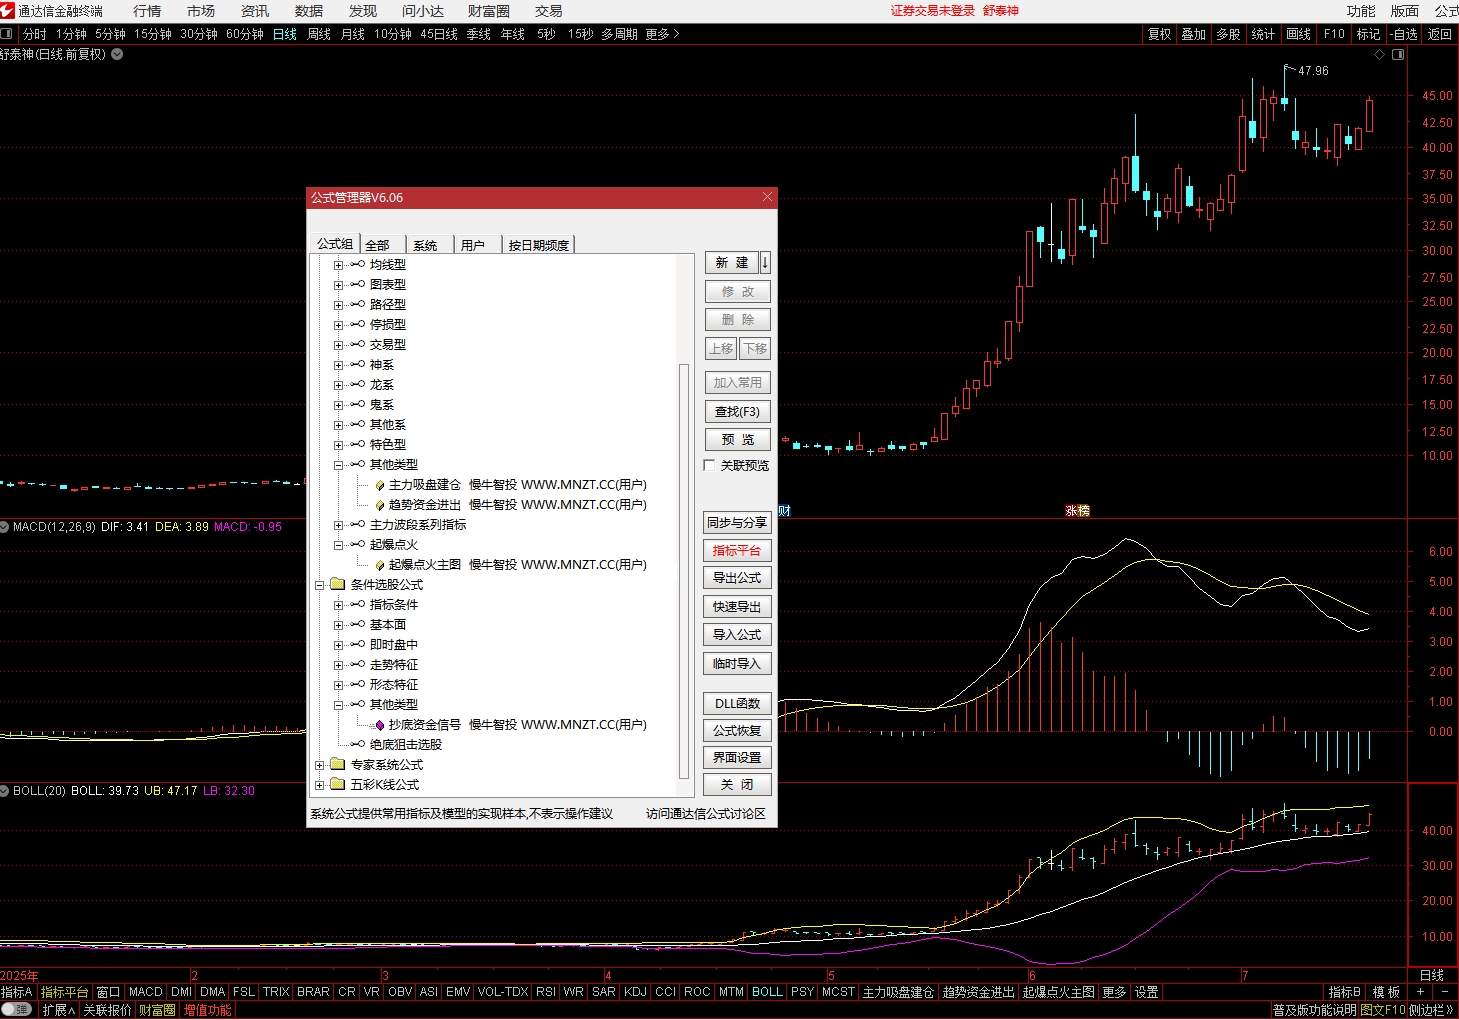Click the plus zoom icon at bottom right
Image resolution: width=1459 pixels, height=1020 pixels.
[1420, 992]
